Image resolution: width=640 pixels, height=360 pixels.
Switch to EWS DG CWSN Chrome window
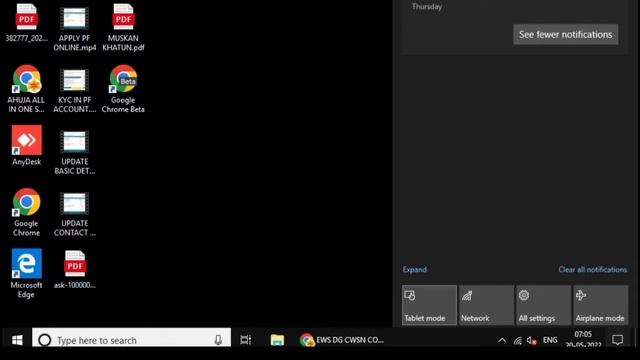(342, 340)
